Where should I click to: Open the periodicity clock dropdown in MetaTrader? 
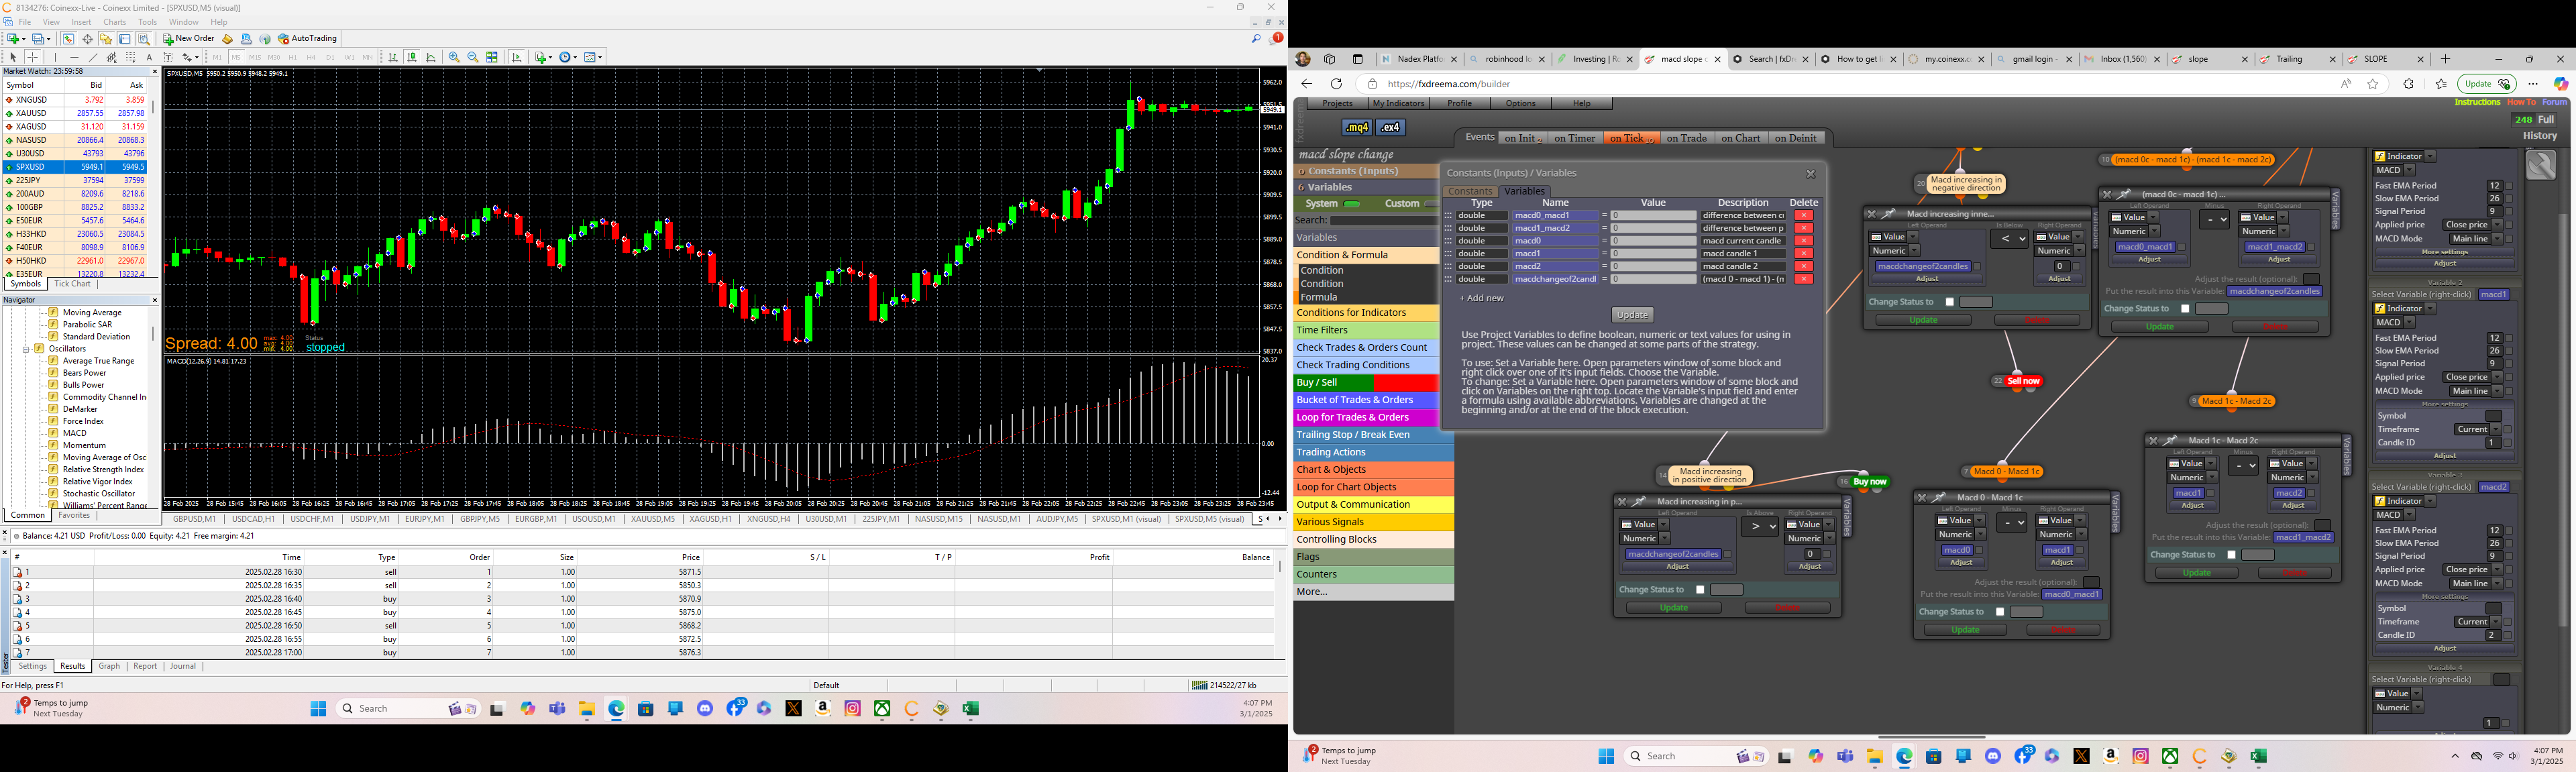coord(575,57)
